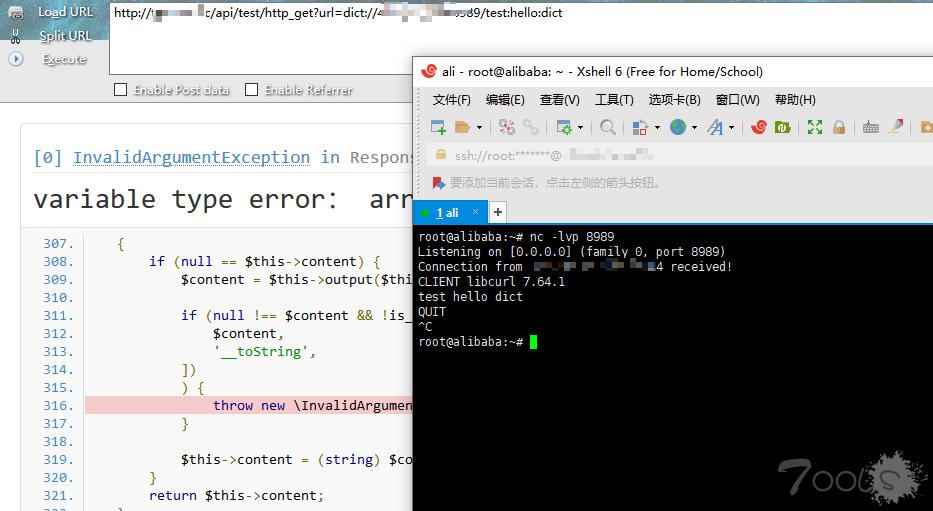Viewport: 933px width, 511px height.
Task: Click the Load URL icon
Action: tap(16, 12)
